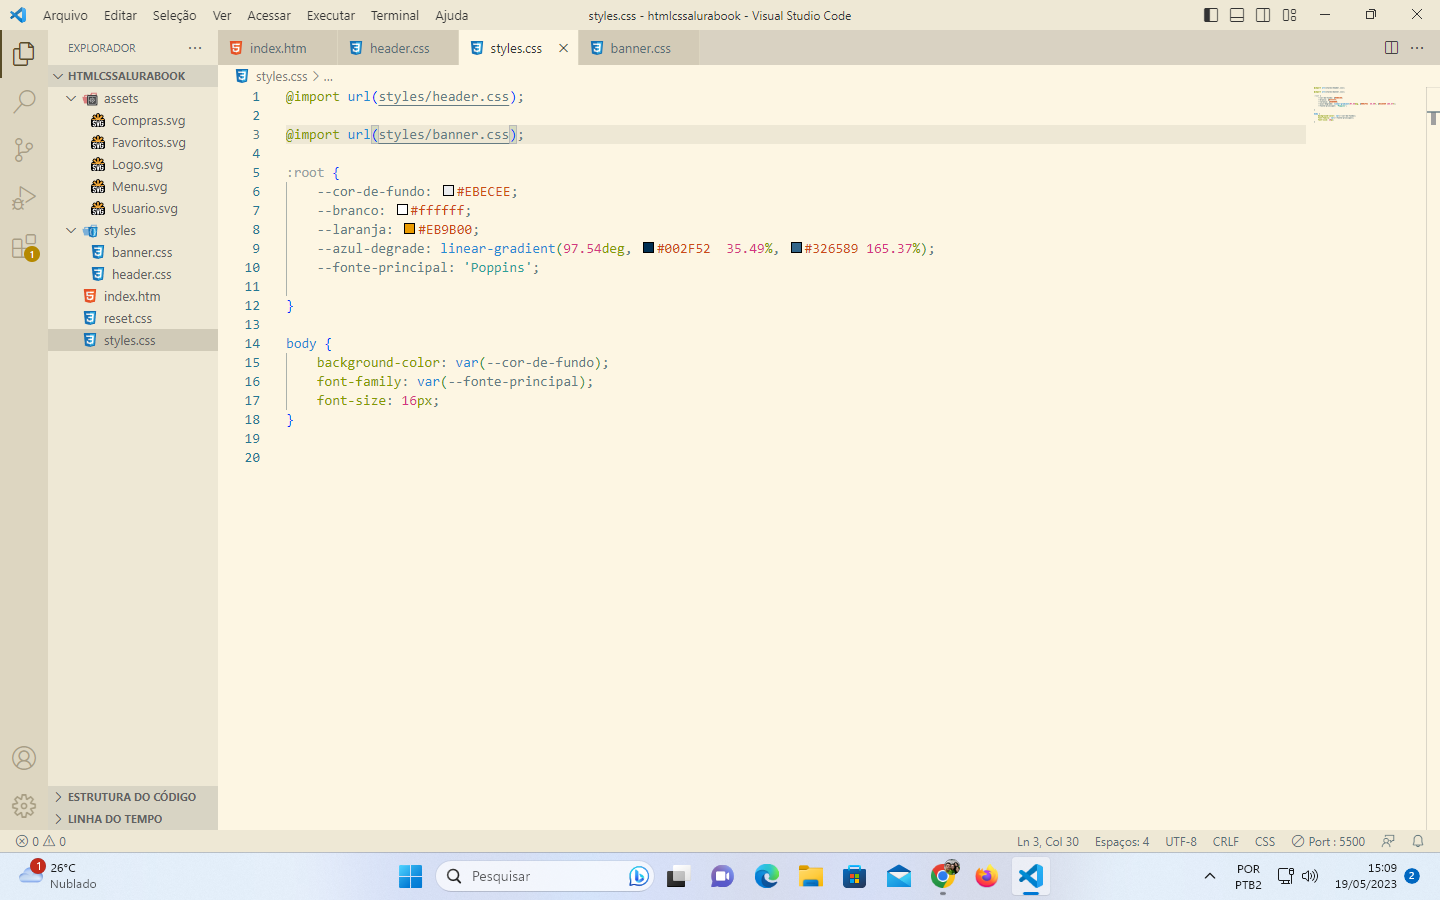Open the Ver menu

click(222, 15)
